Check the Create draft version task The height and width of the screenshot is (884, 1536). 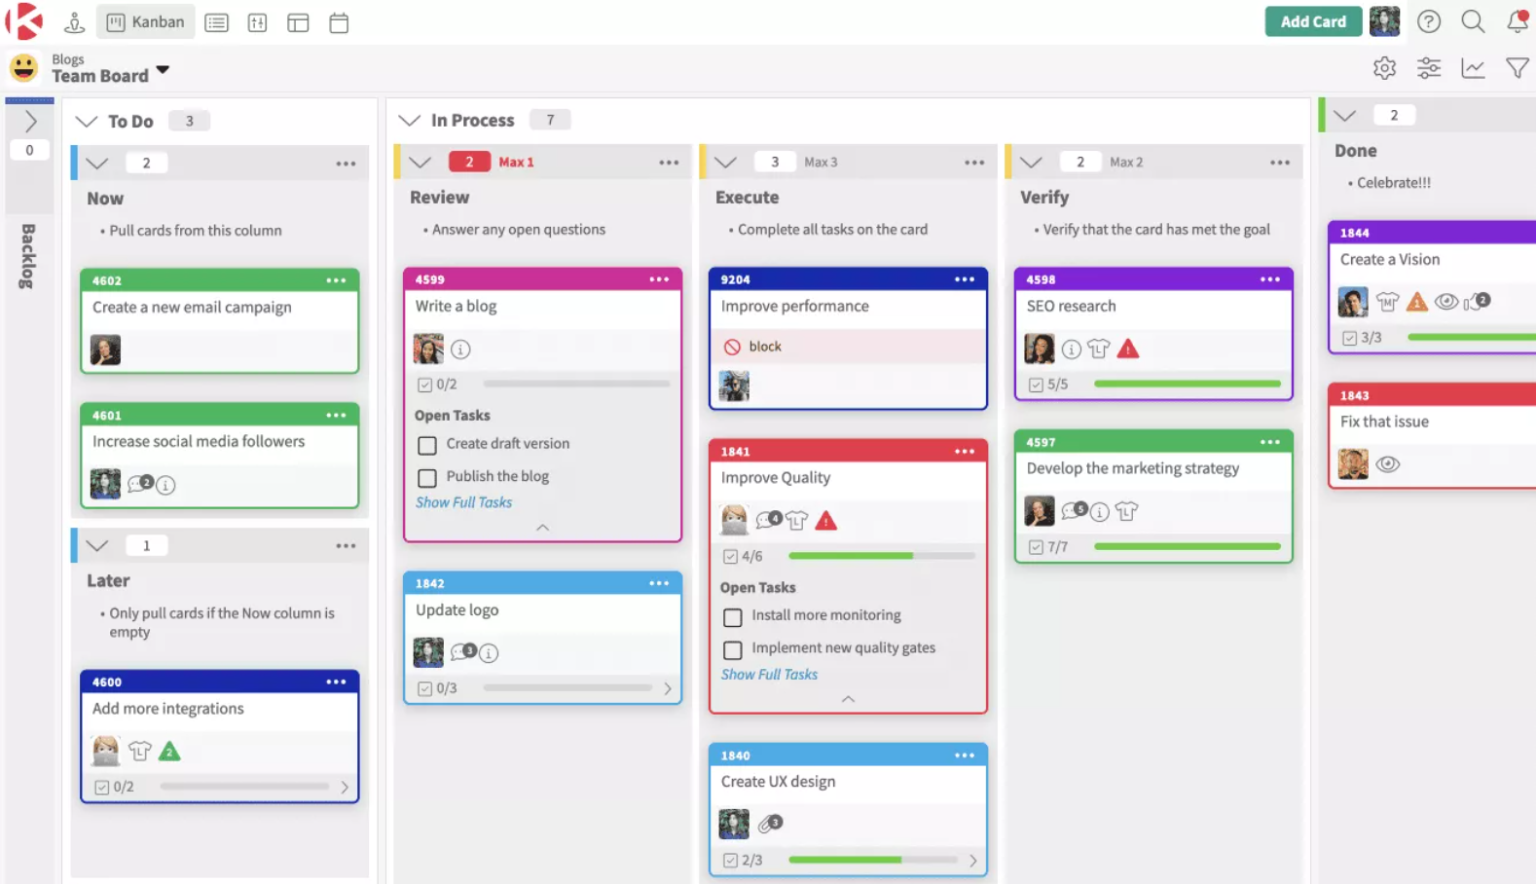coord(427,445)
